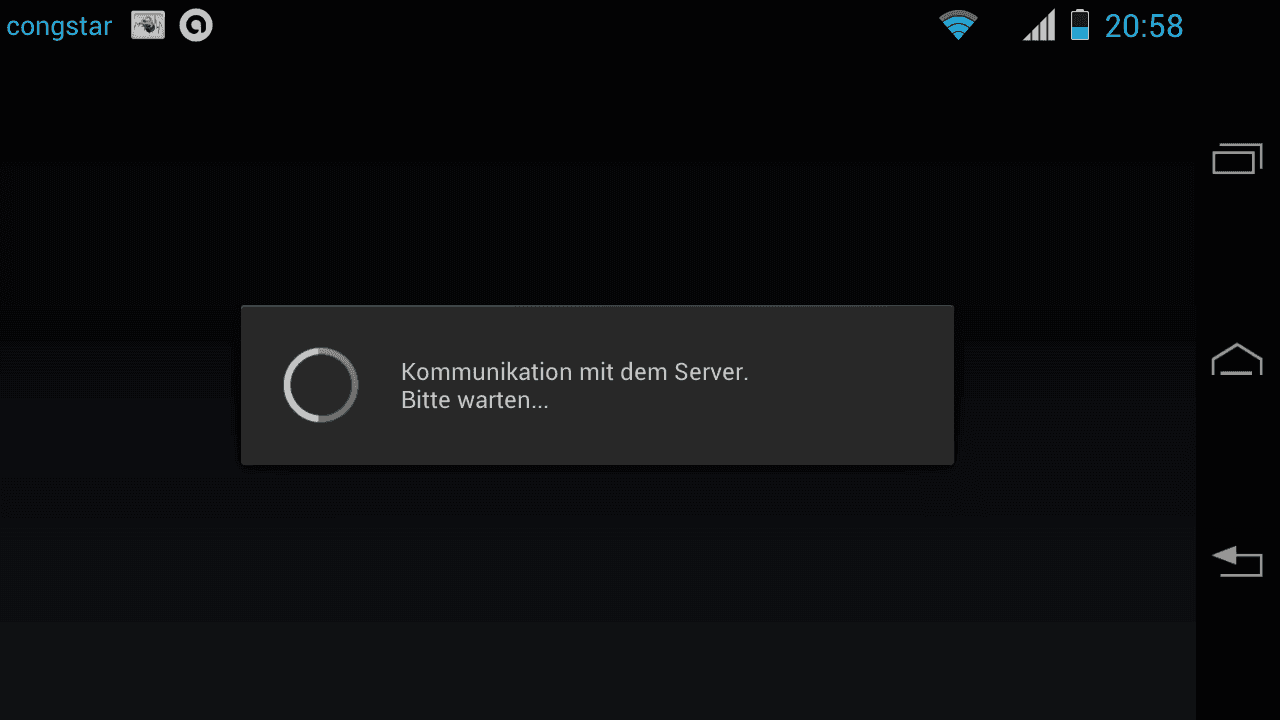Image resolution: width=1280 pixels, height=720 pixels.
Task: Tap the dimmed area right of the dialog
Action: (1075, 385)
